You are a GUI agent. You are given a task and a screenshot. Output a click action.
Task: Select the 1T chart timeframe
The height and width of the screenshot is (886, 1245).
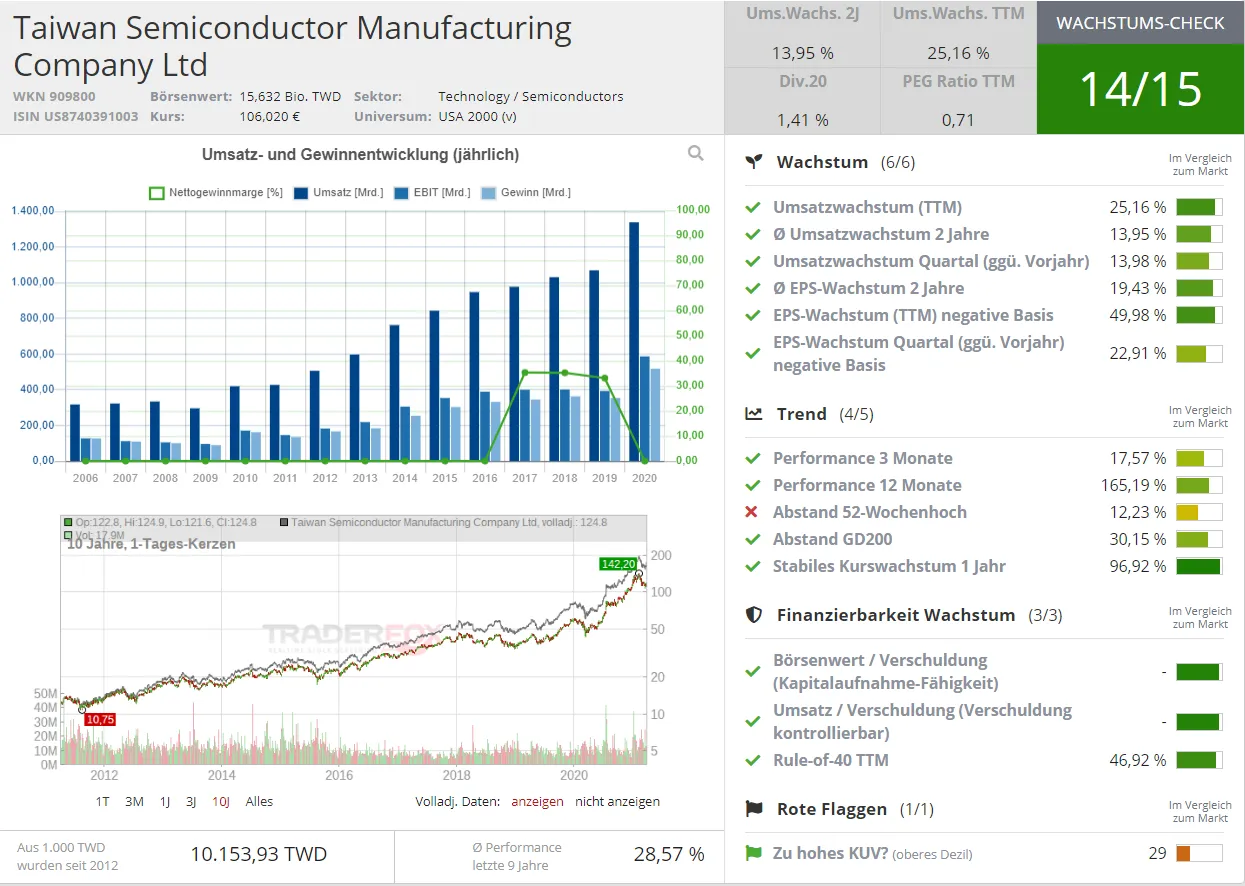103,801
